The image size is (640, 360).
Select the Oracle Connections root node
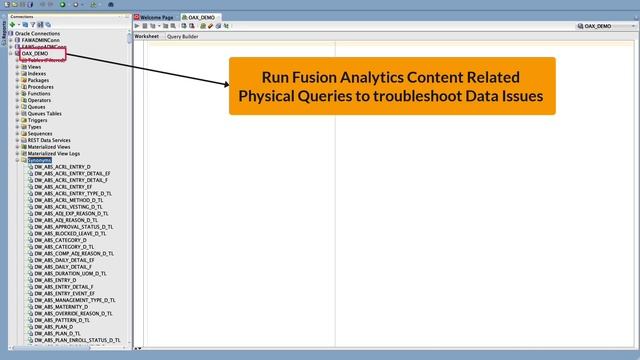(x=37, y=33)
